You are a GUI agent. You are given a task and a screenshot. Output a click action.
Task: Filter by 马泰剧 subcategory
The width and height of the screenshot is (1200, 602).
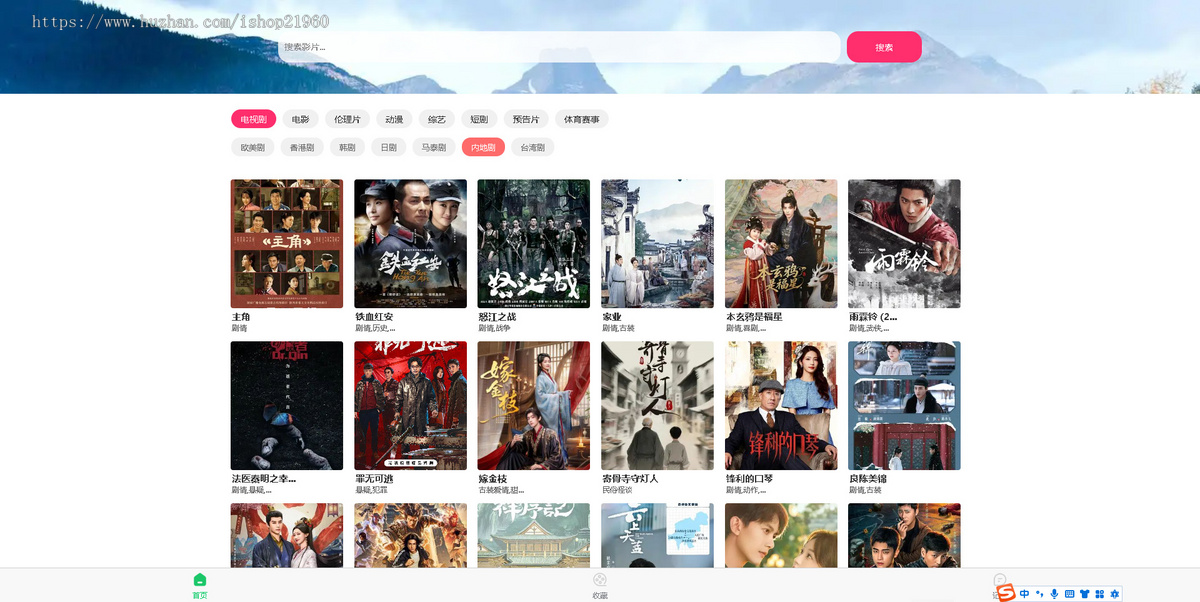click(x=434, y=147)
